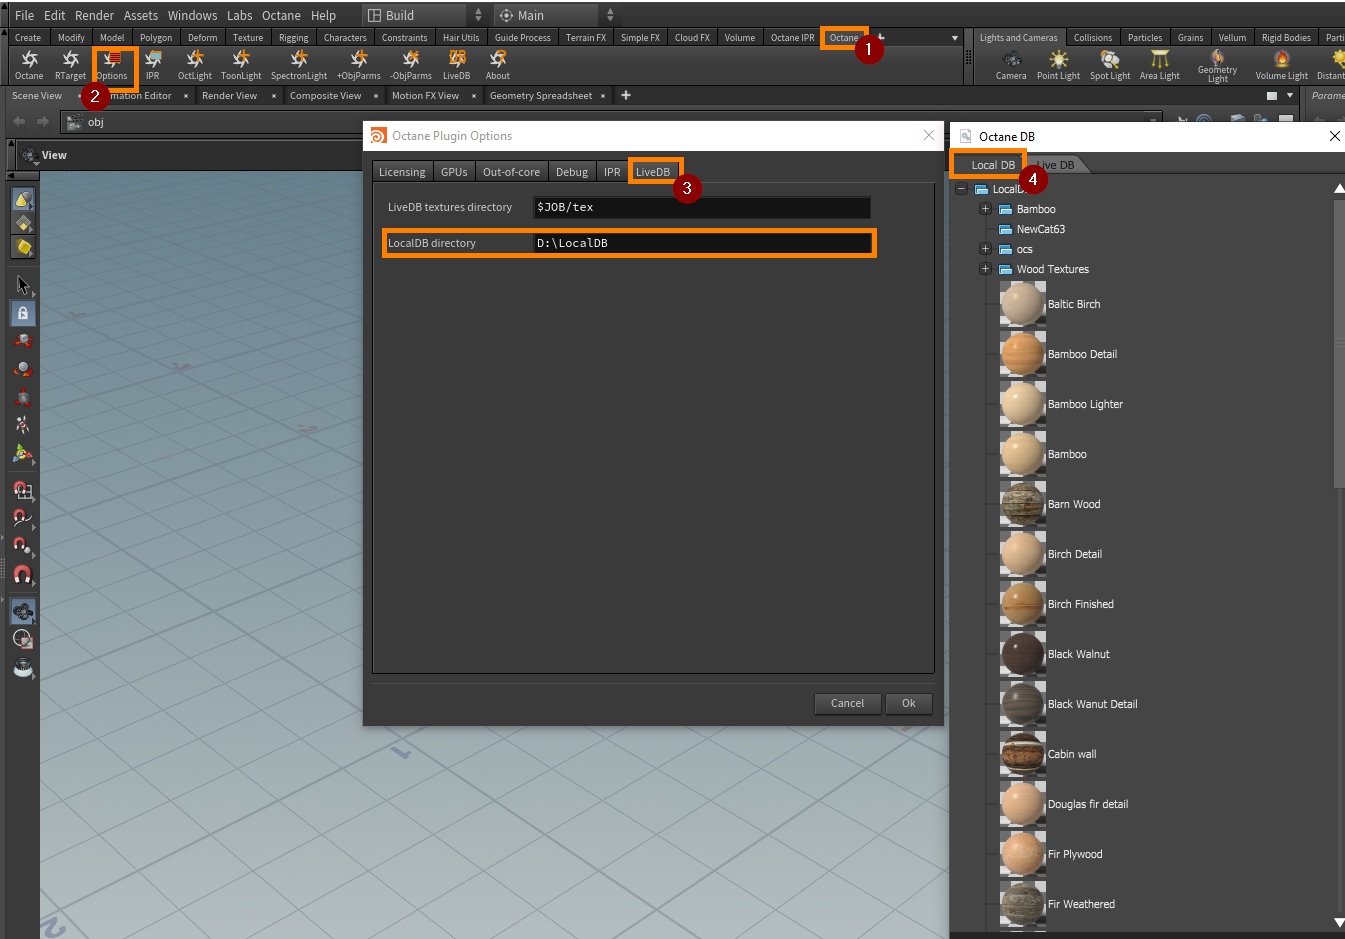Viewport: 1345px width, 939px height.
Task: Launch the IPR shelf tool
Action: coord(153,65)
